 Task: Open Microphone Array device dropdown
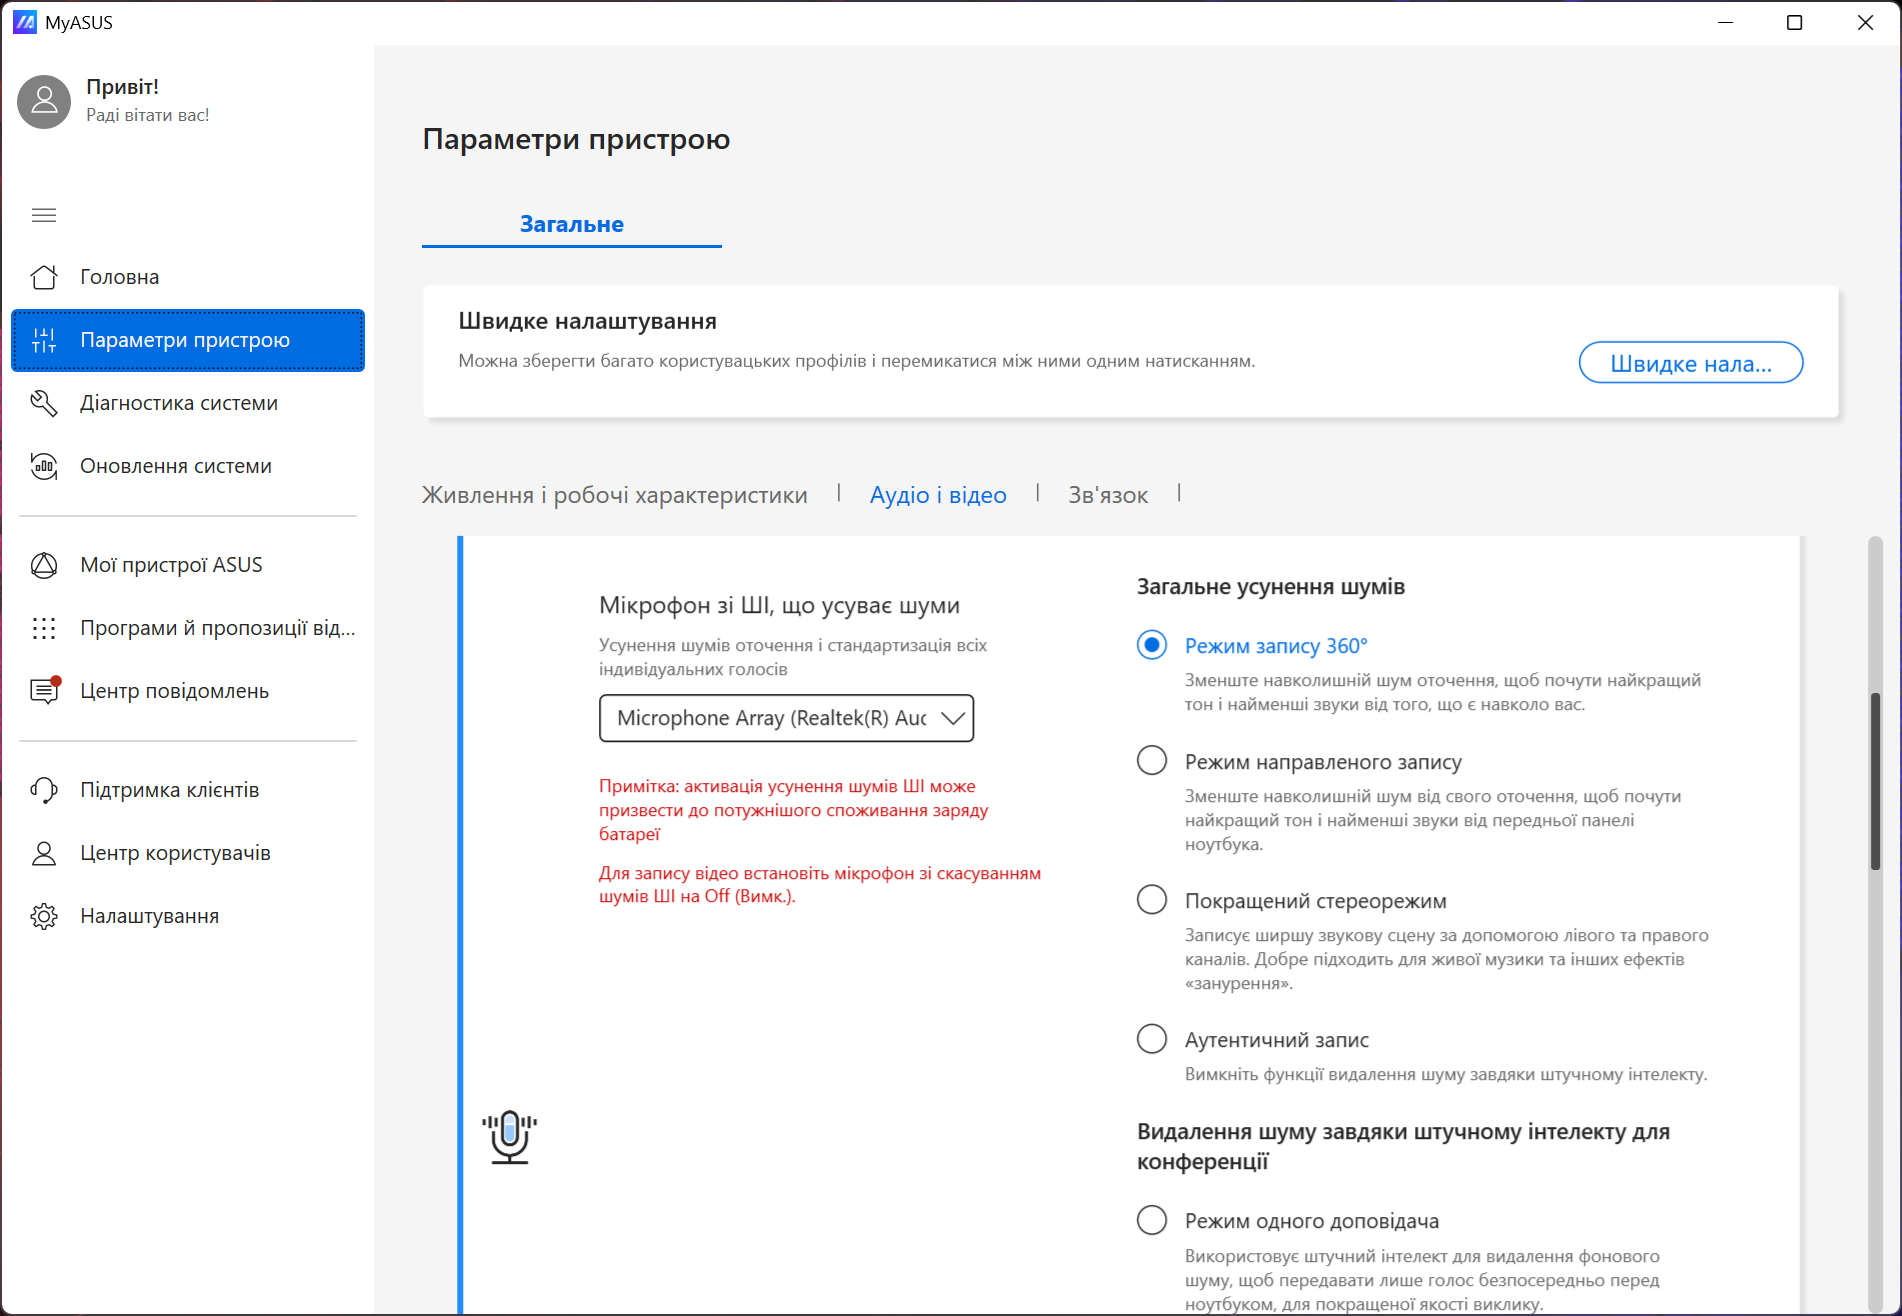(786, 718)
